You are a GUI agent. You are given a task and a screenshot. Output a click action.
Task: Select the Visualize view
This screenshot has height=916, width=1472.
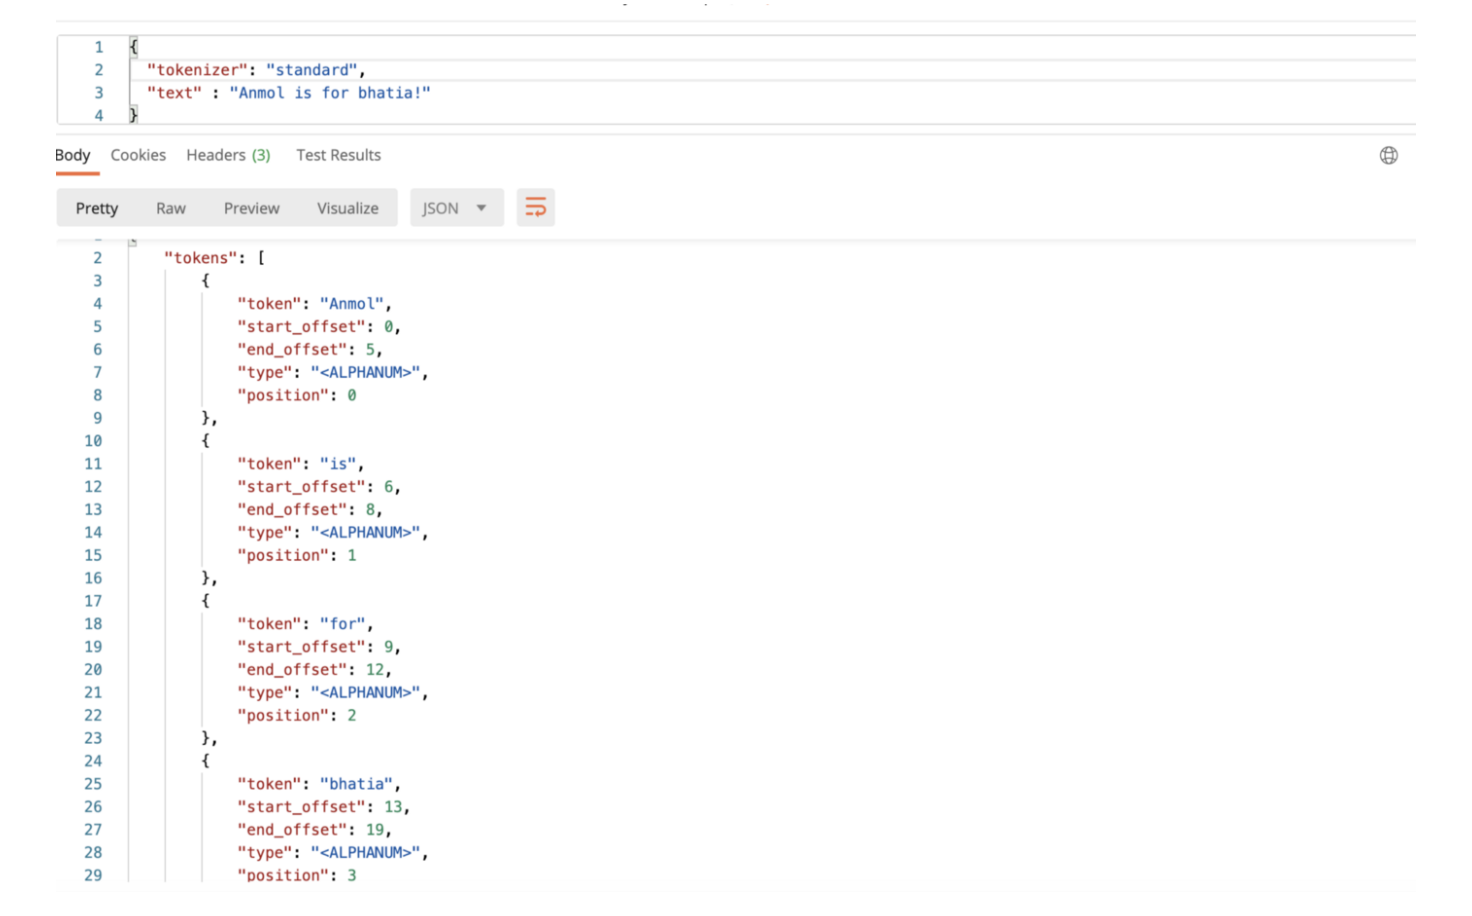coord(347,208)
